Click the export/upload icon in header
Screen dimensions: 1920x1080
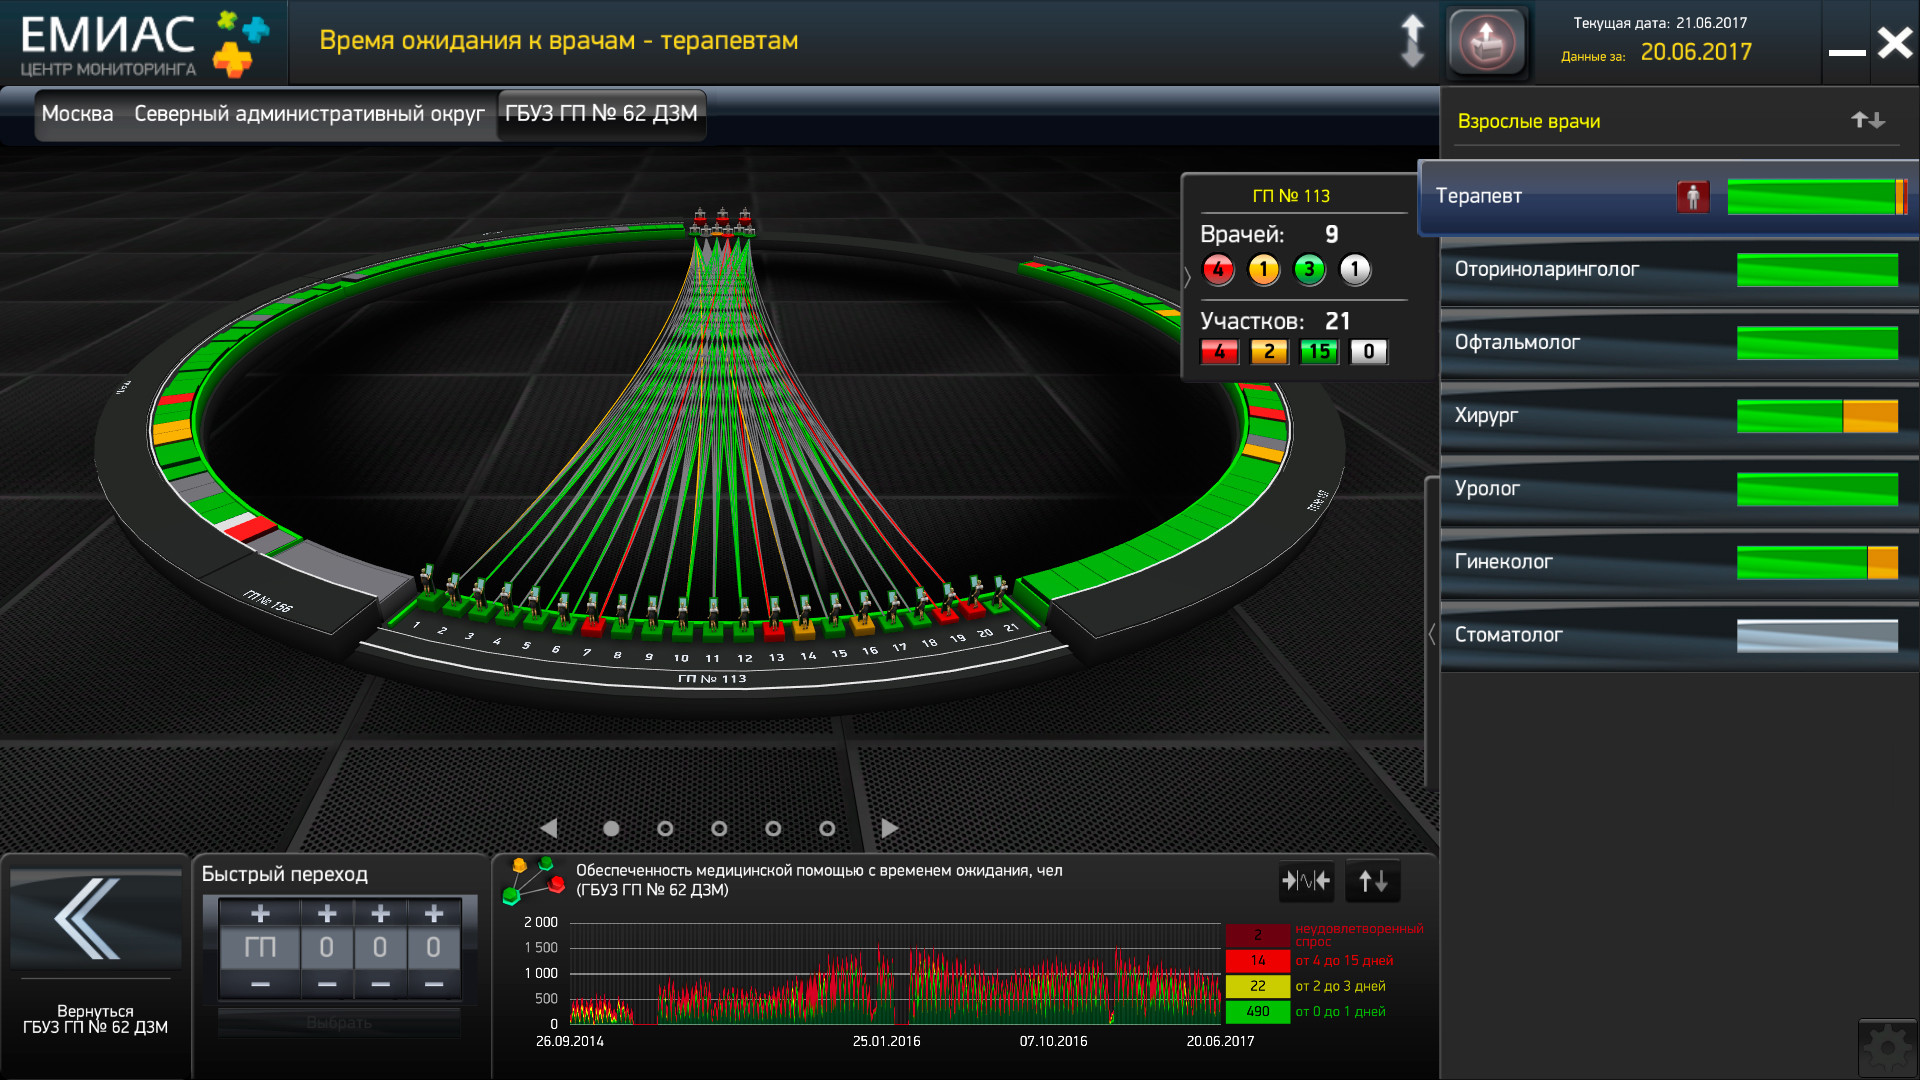pos(1487,43)
